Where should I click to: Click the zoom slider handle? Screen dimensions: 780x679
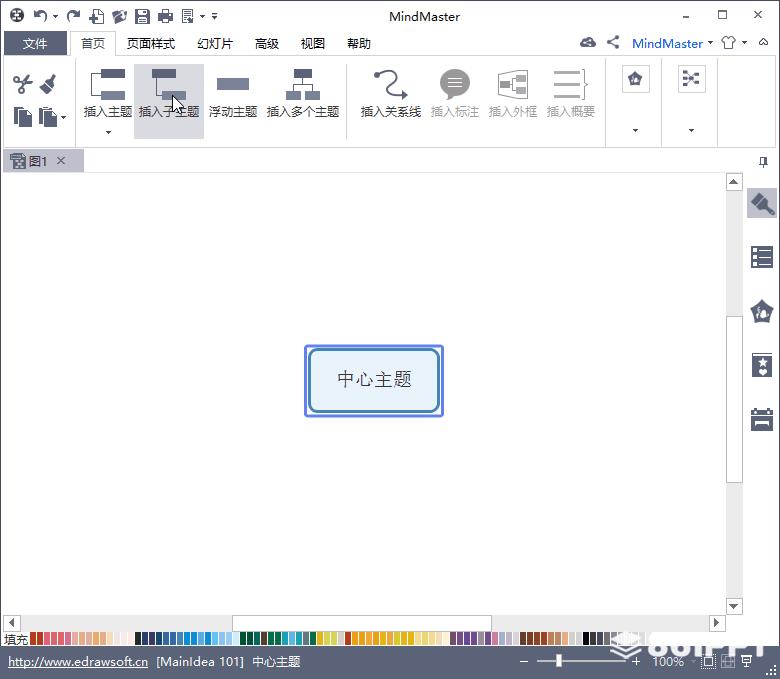tap(559, 661)
